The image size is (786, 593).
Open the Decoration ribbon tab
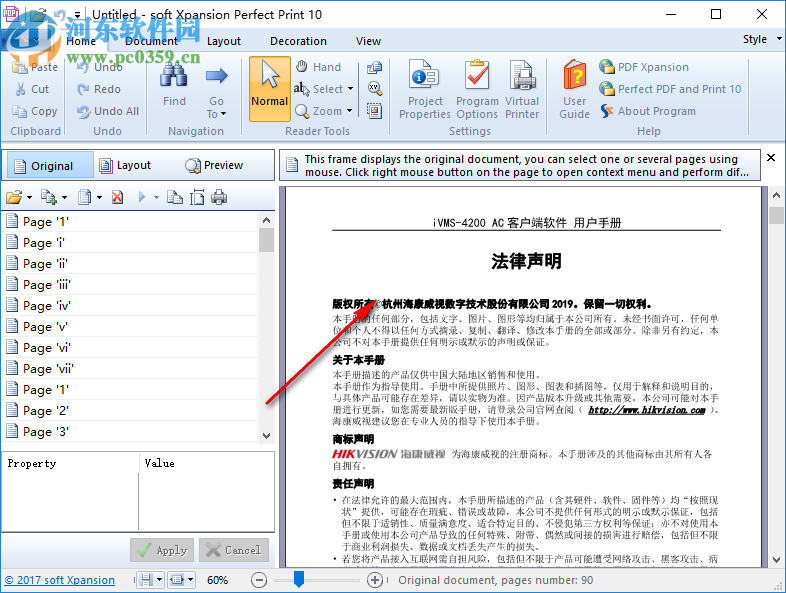click(x=298, y=41)
